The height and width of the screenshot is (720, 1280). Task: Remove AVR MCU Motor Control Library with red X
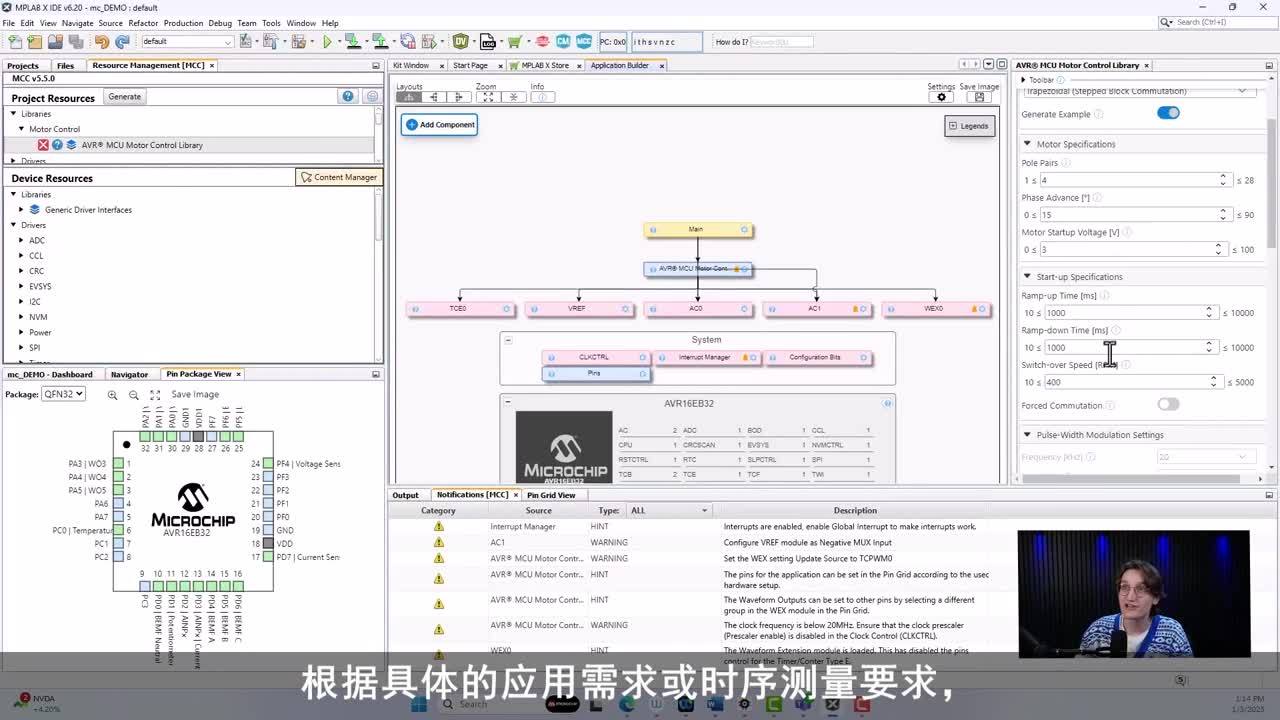click(x=43, y=145)
